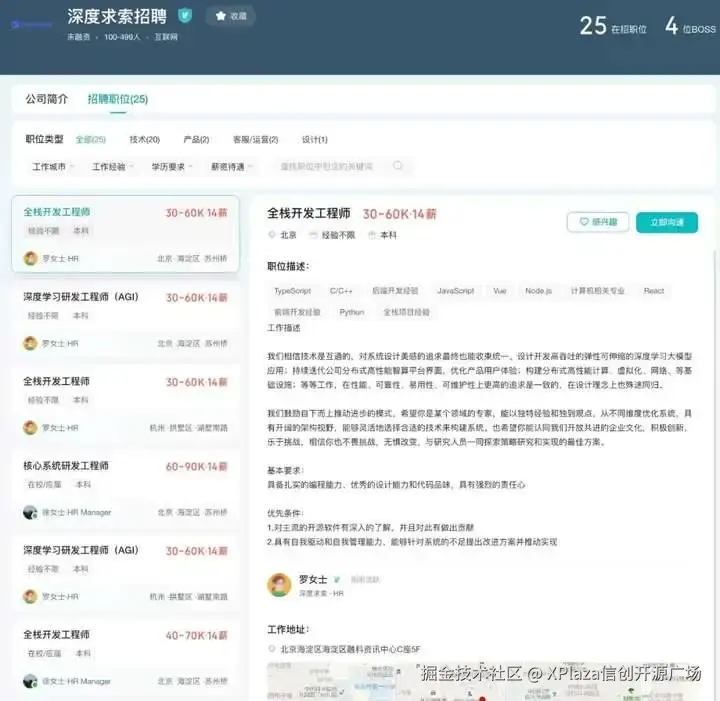The width and height of the screenshot is (720, 701).
Task: Click the verified check icon beside 罗女士
Action: [x=337, y=579]
